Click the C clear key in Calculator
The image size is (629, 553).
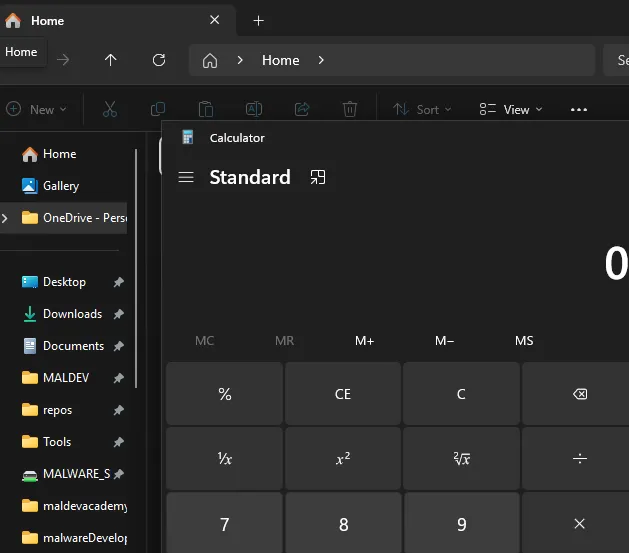pos(461,394)
